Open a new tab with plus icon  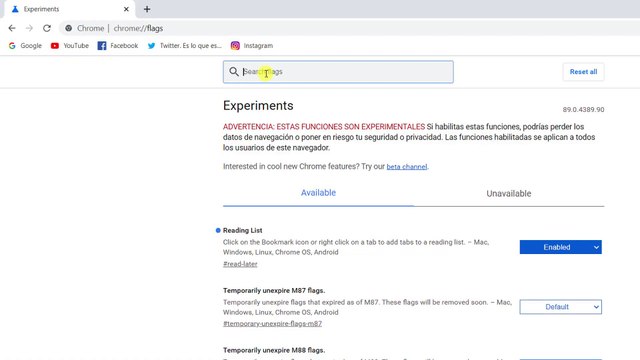click(147, 9)
